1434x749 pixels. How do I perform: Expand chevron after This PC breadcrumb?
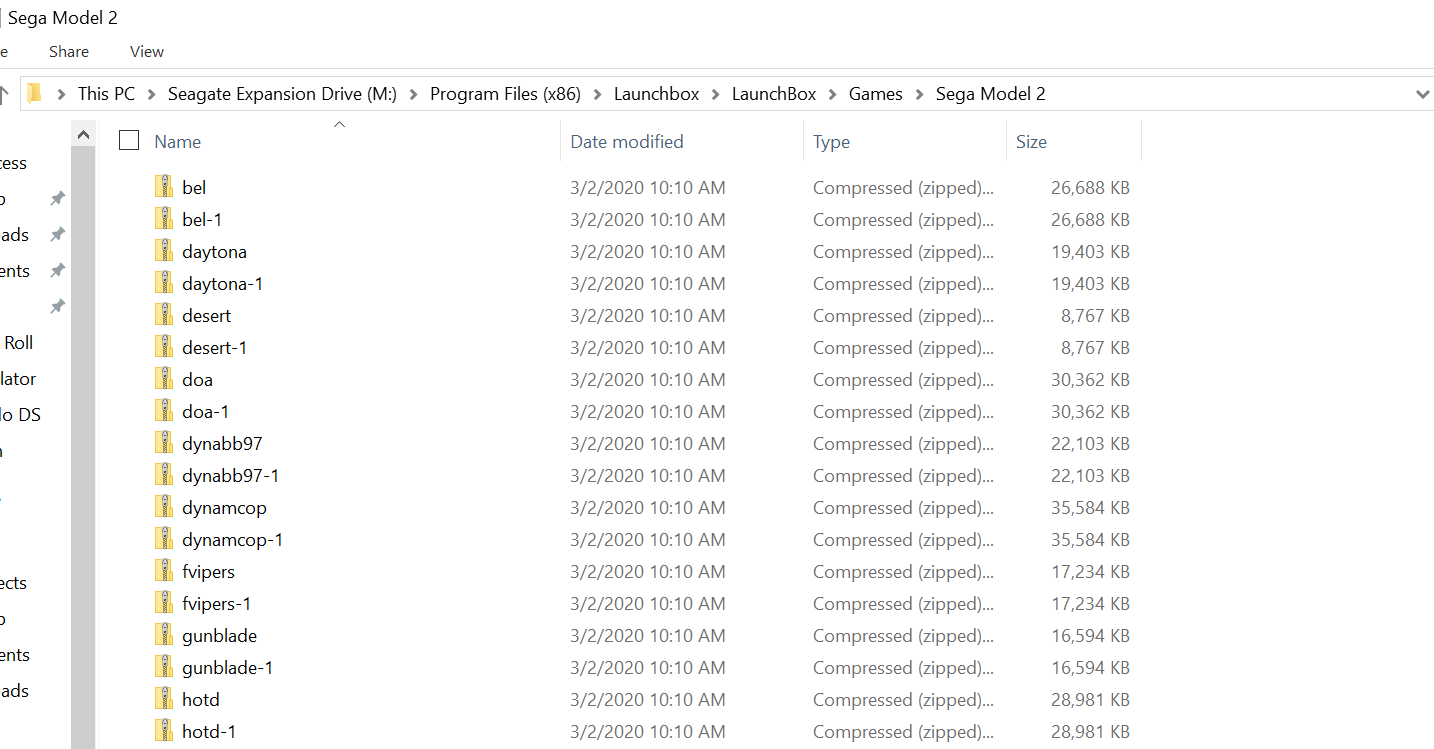(x=151, y=94)
